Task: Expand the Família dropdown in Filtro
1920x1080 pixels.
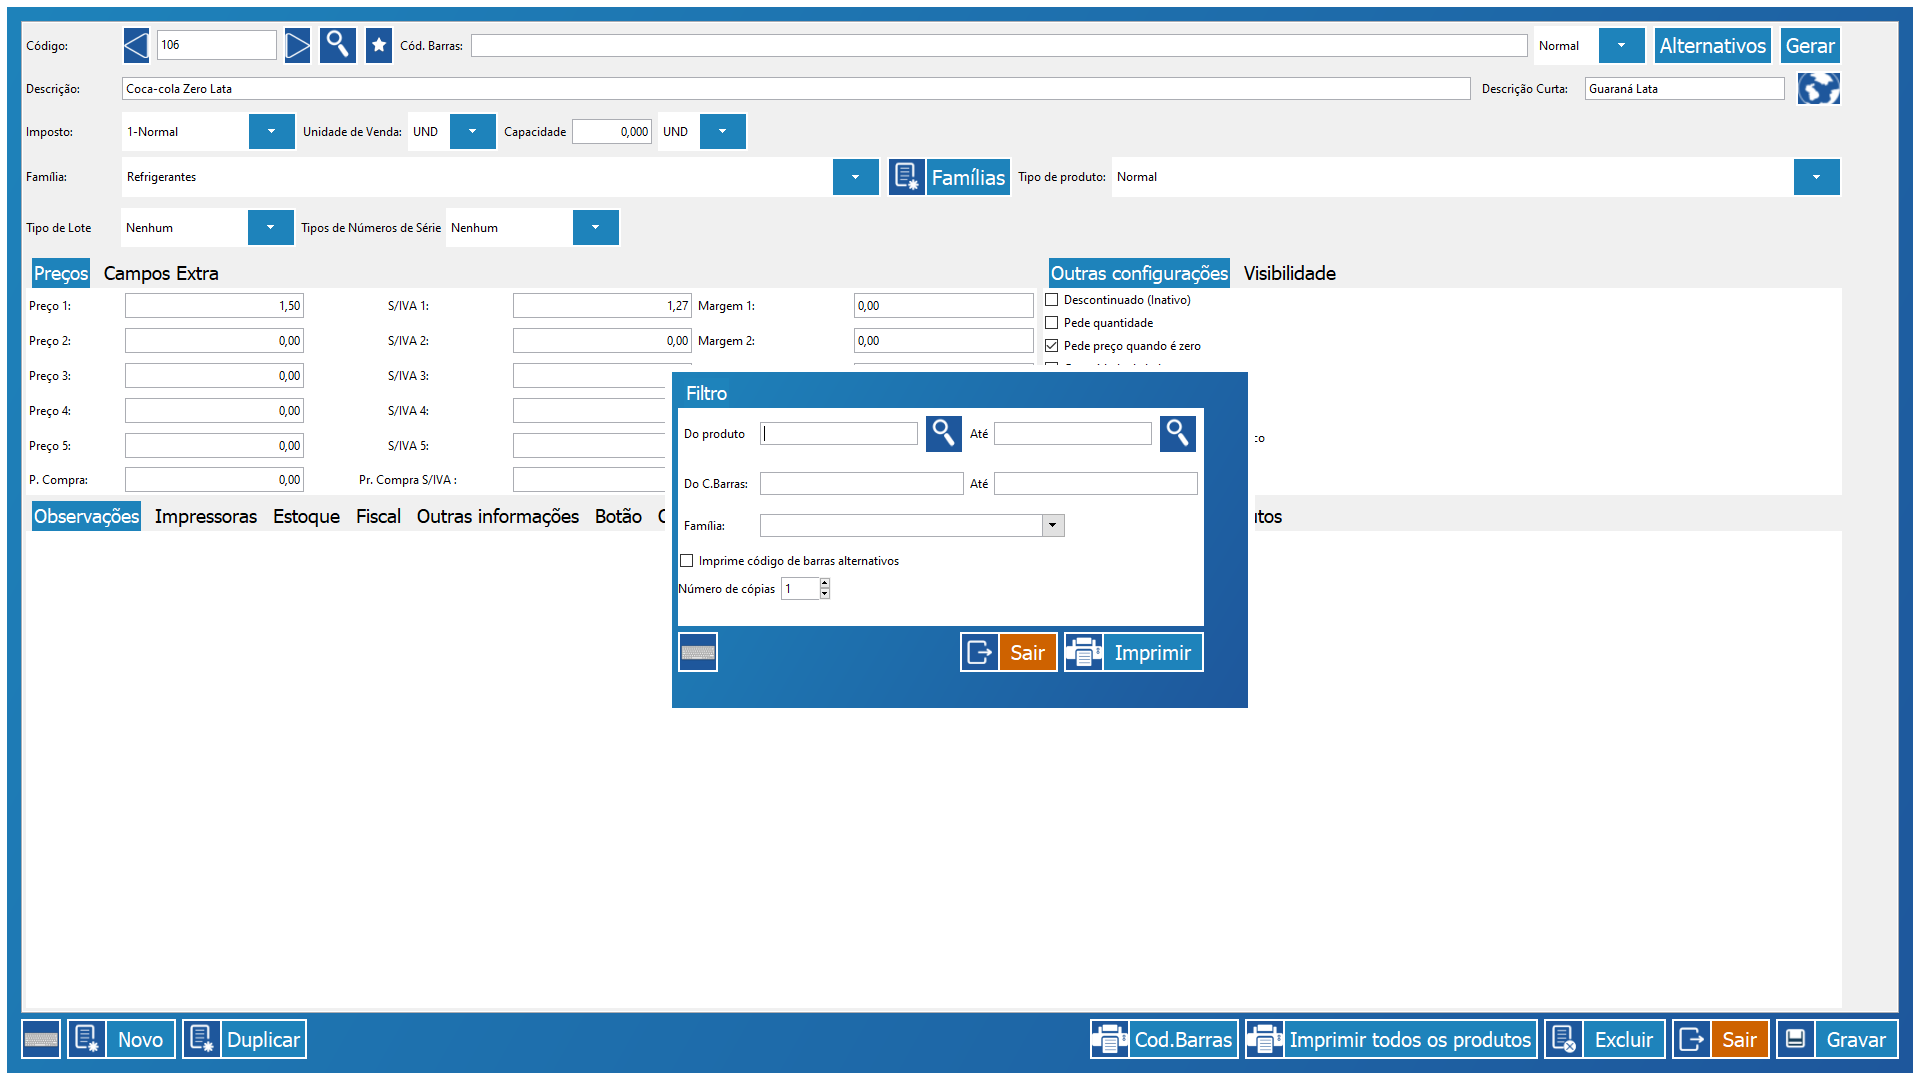Action: coord(1052,526)
